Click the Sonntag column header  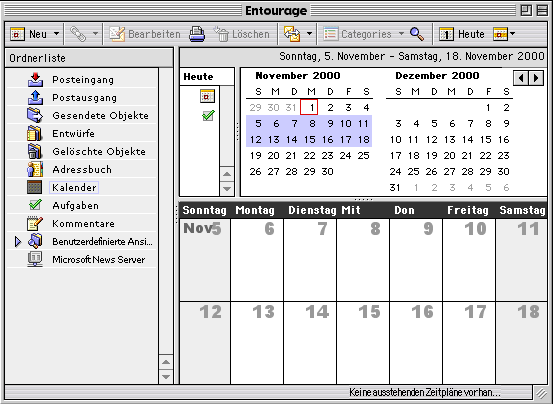204,210
